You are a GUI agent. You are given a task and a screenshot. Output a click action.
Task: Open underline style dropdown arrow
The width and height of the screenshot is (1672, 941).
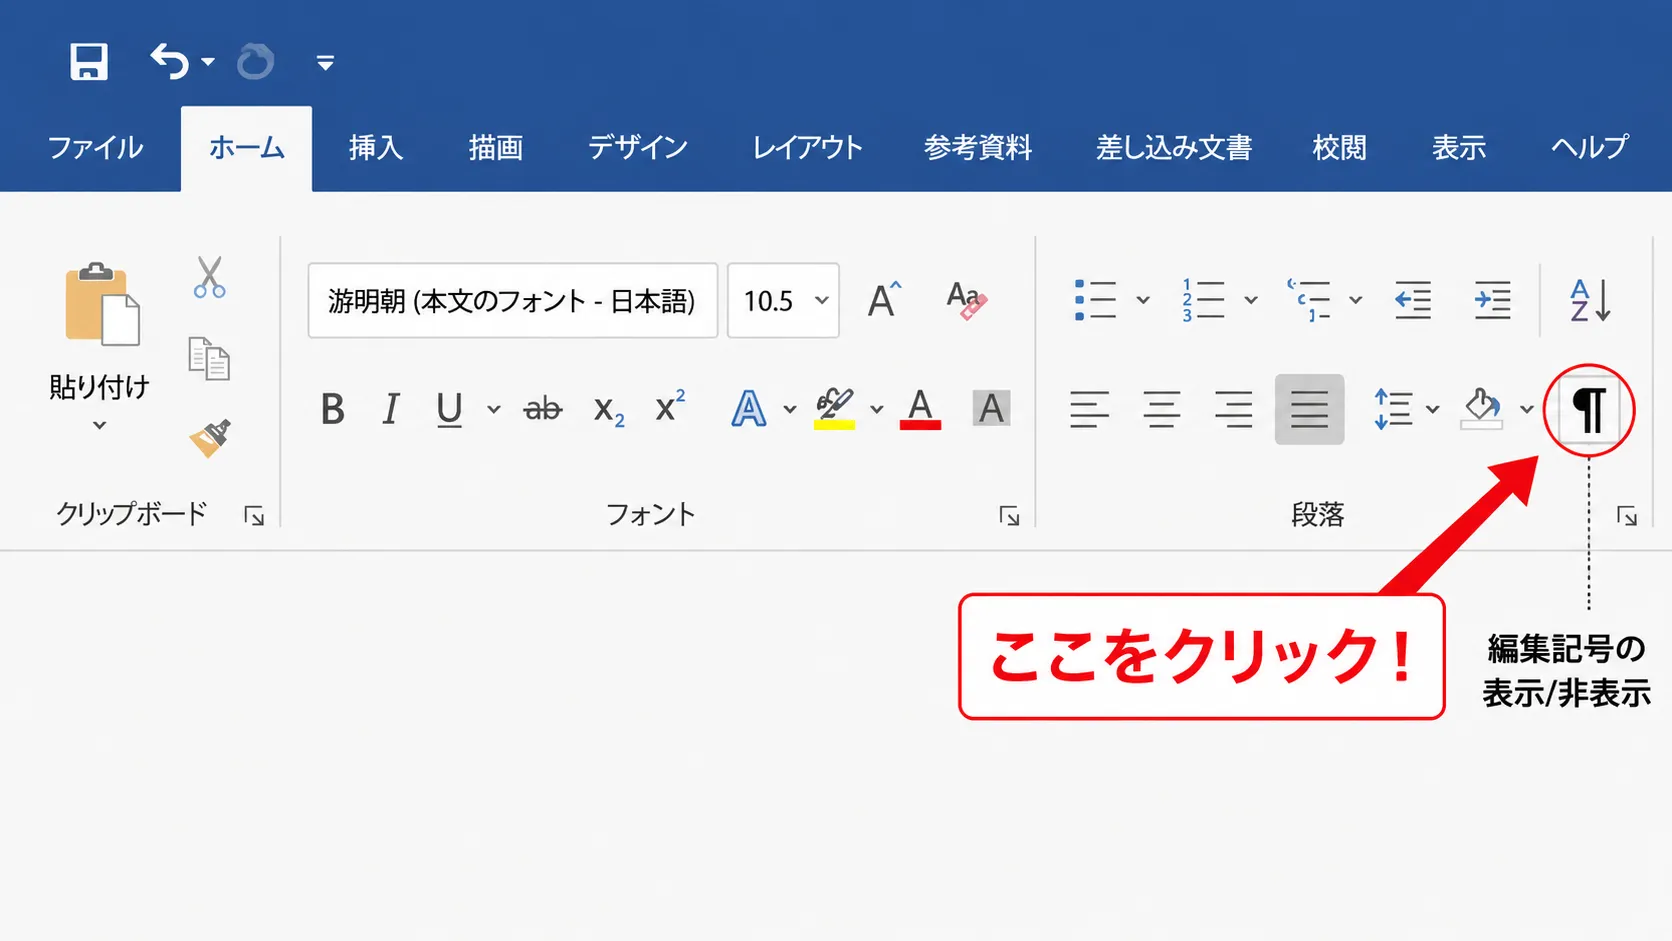coord(493,409)
